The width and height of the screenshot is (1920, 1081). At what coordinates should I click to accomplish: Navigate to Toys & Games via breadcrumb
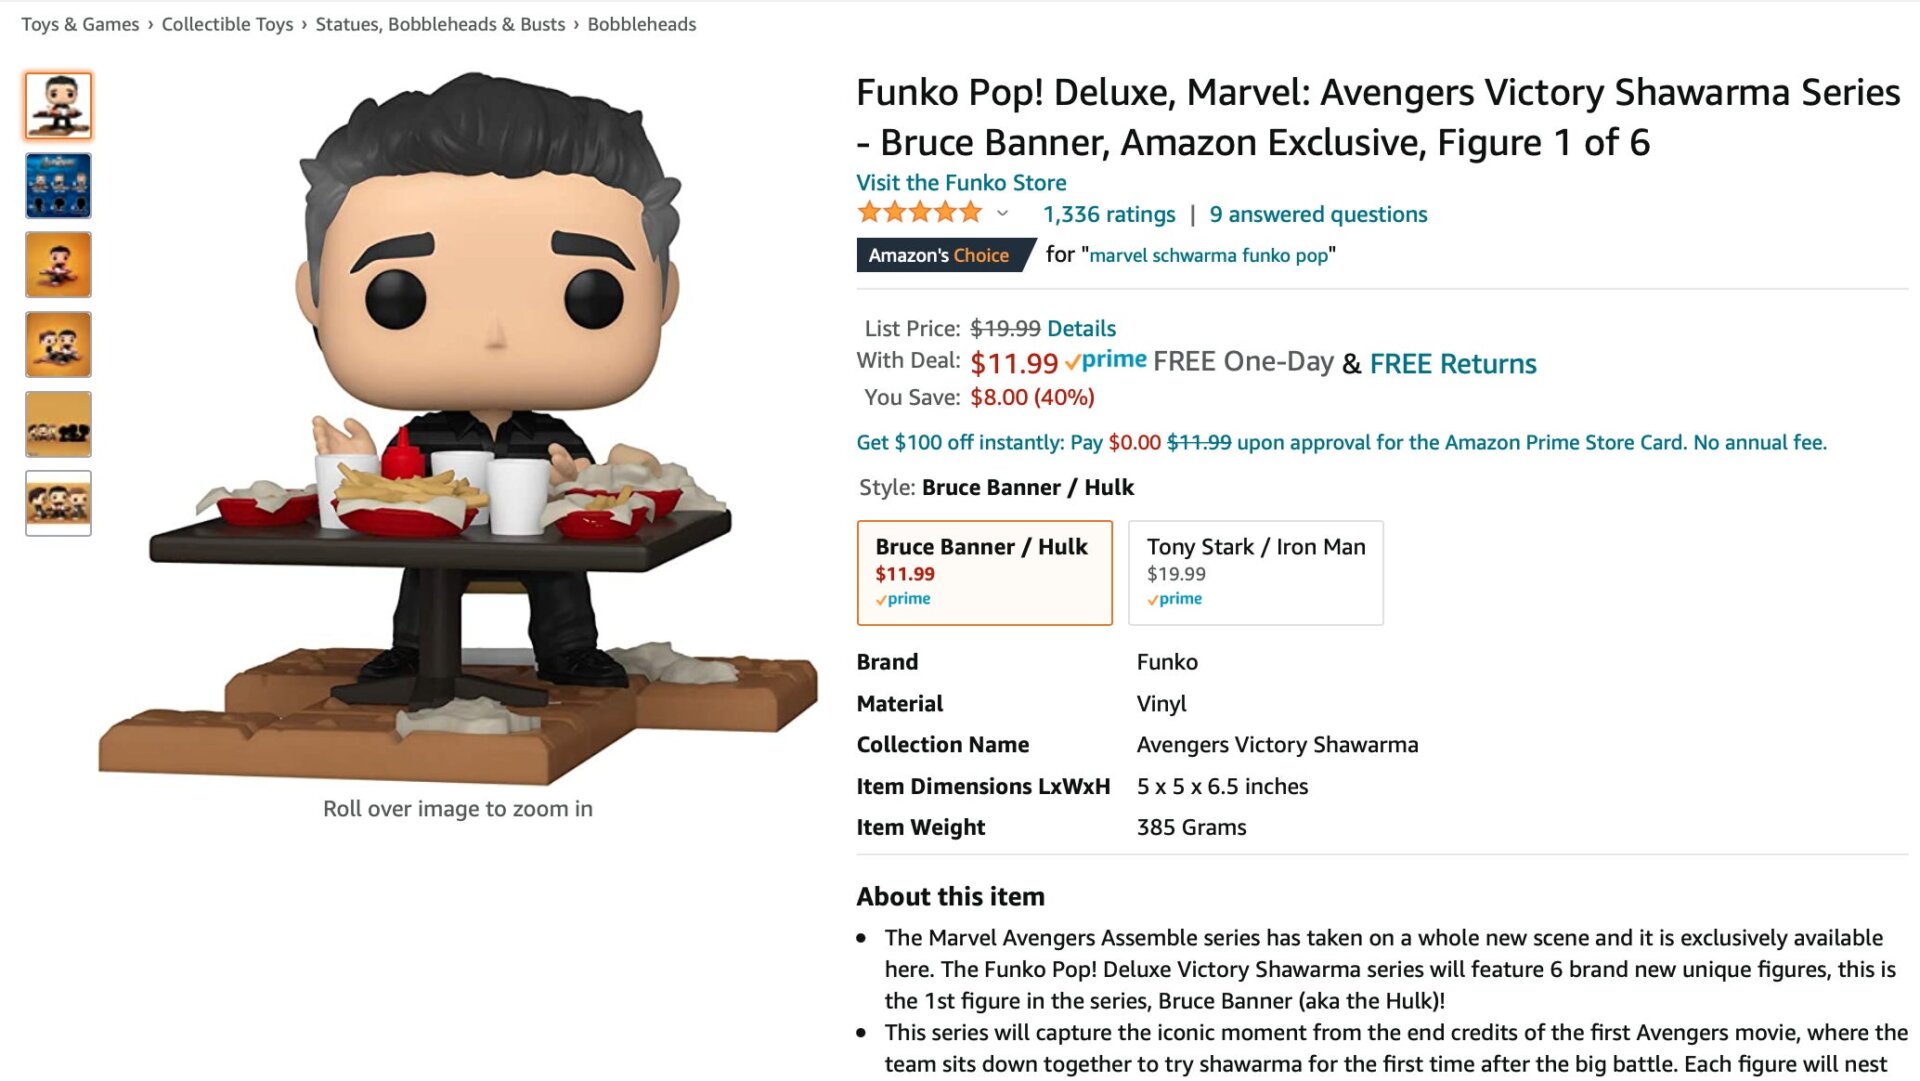click(x=79, y=23)
